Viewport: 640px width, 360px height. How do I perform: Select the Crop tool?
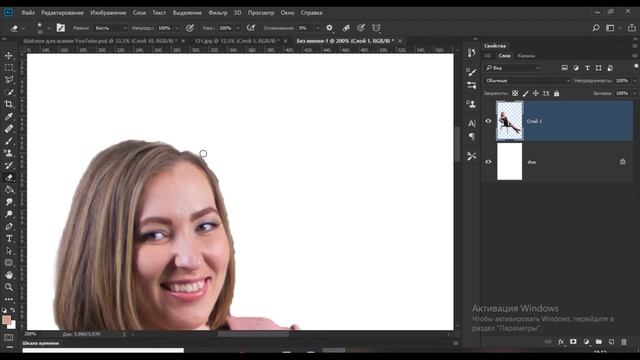point(9,104)
